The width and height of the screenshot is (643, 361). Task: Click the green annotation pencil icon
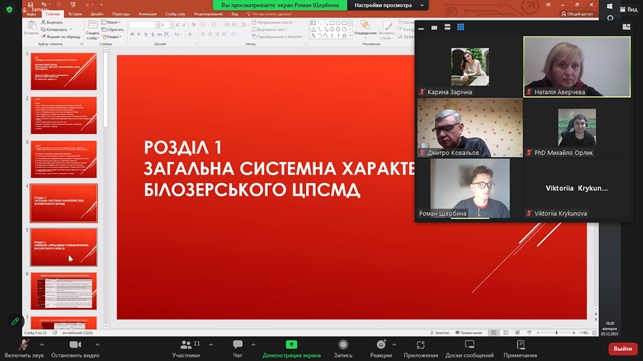pos(15,321)
